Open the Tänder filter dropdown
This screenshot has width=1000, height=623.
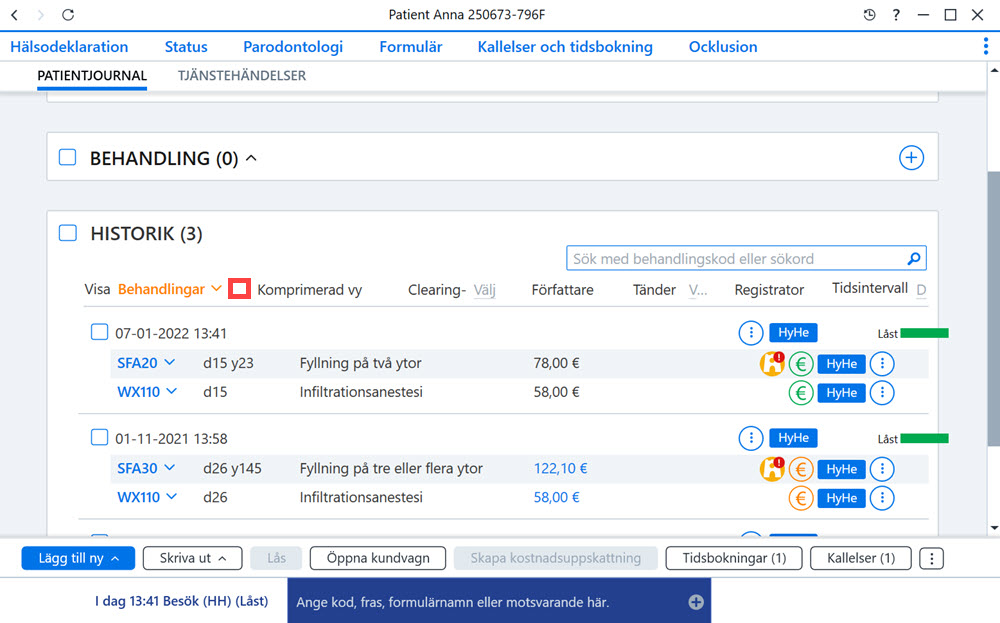[x=698, y=290]
